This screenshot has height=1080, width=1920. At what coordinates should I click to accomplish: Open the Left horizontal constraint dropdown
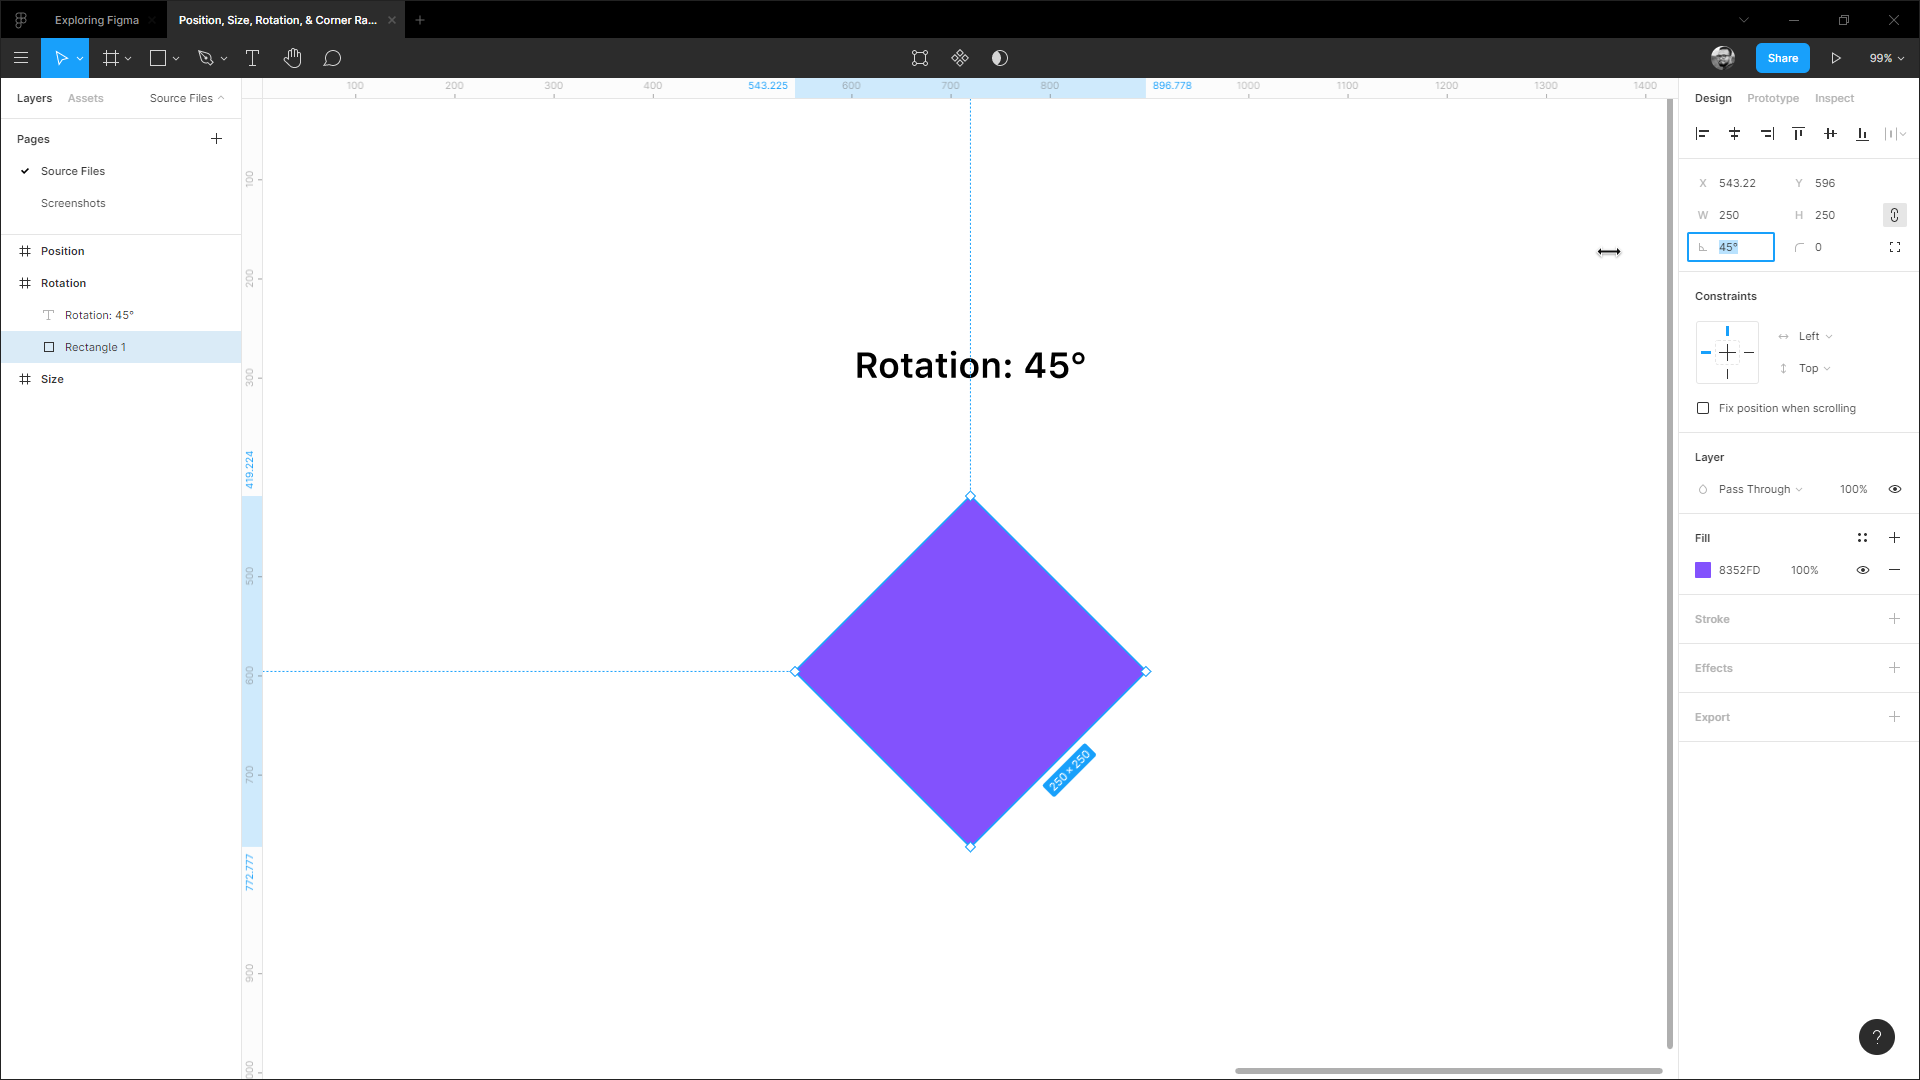(1814, 336)
